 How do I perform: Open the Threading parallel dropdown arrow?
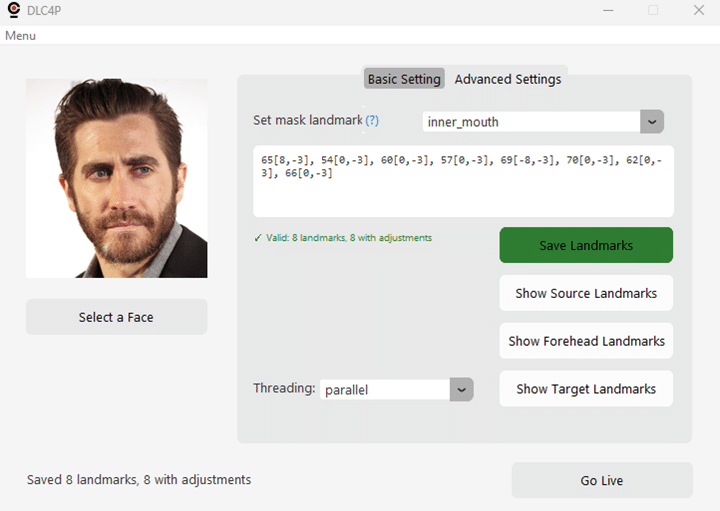461,390
